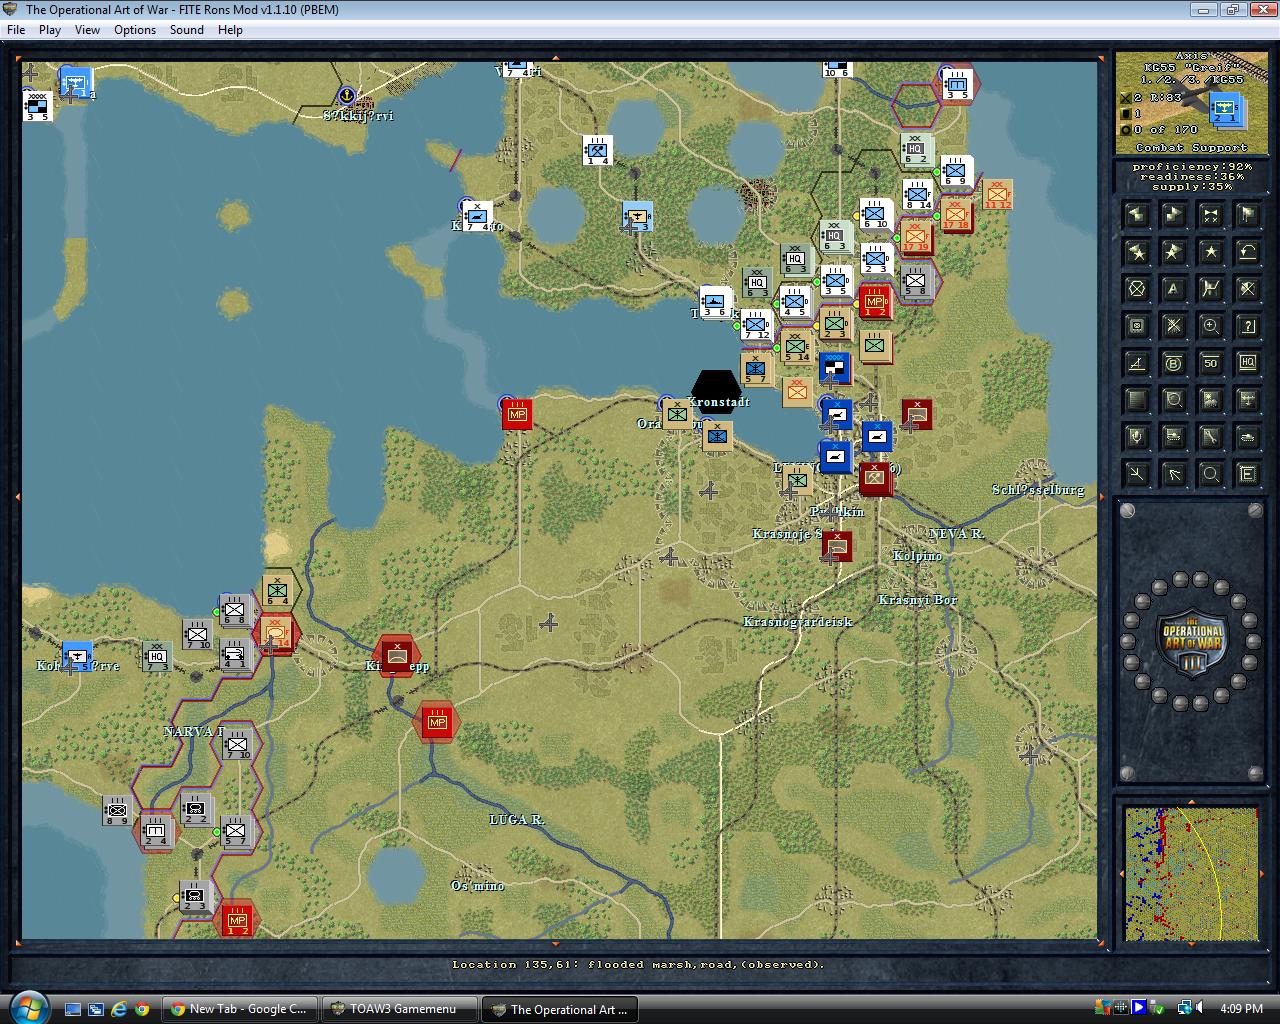
Task: Click the Kolpino town label
Action: tap(917, 556)
